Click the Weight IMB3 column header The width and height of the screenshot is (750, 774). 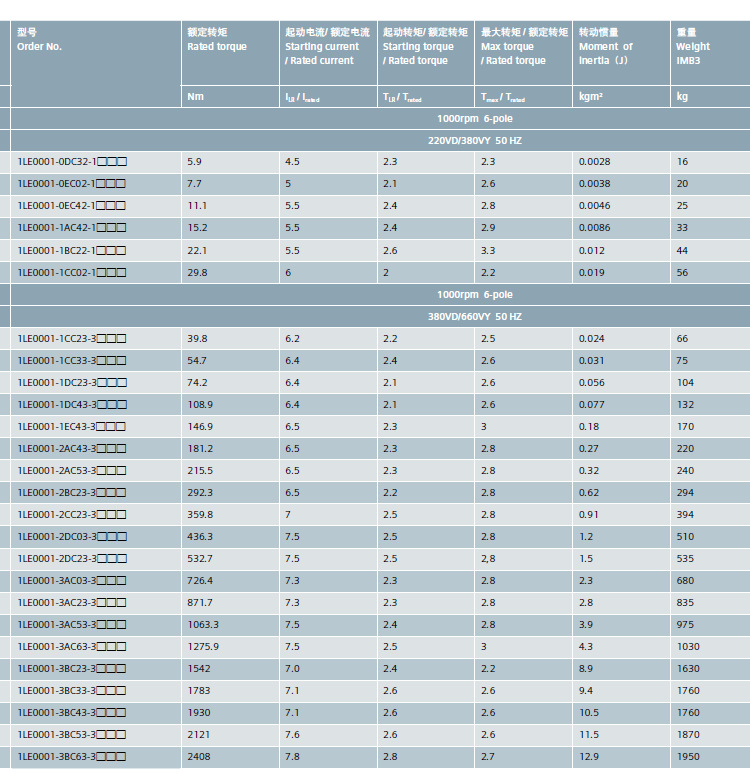(711, 53)
